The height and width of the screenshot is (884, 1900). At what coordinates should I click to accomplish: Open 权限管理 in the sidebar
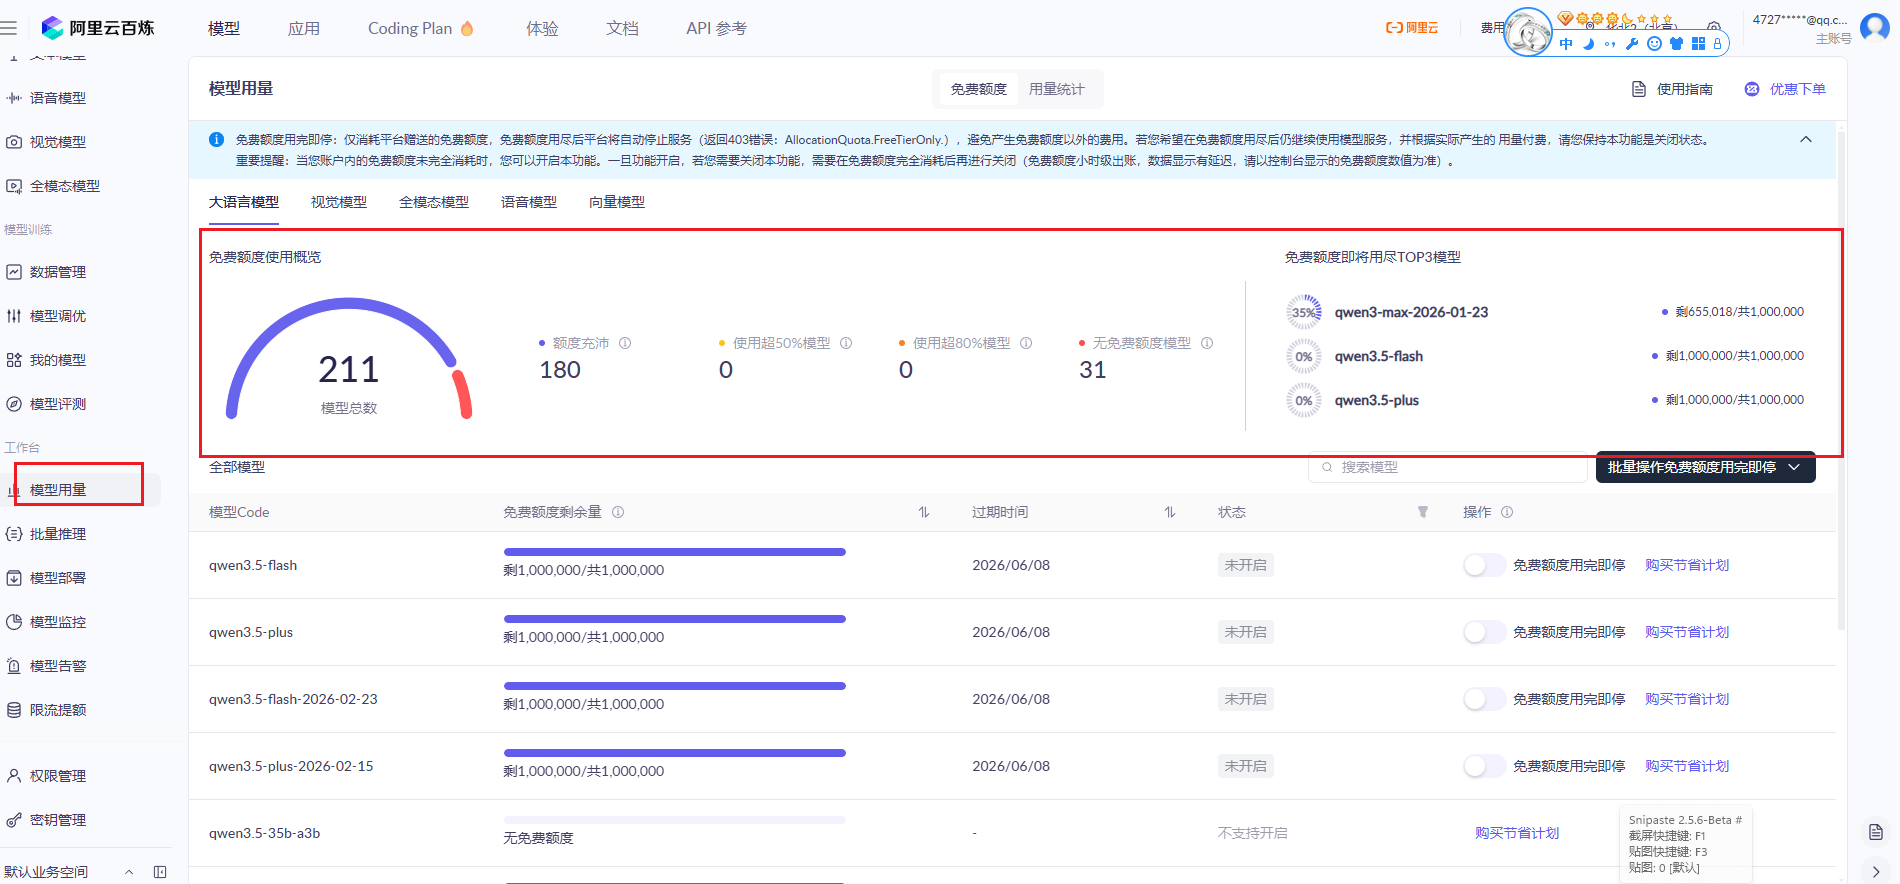[x=57, y=776]
